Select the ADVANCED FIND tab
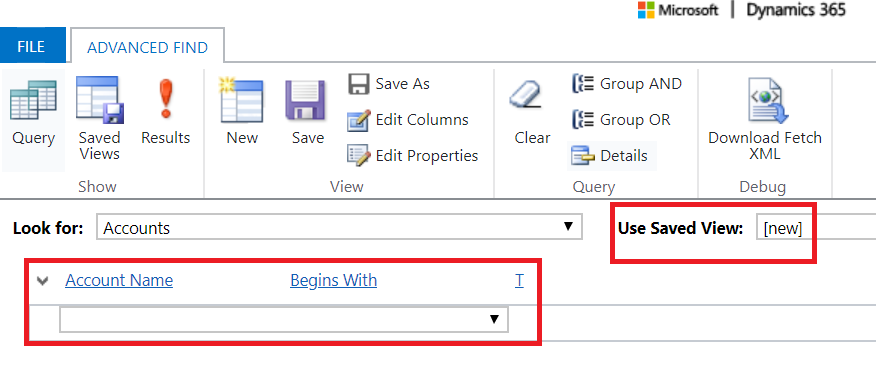Screen dimensions: 876x390 [x=147, y=47]
